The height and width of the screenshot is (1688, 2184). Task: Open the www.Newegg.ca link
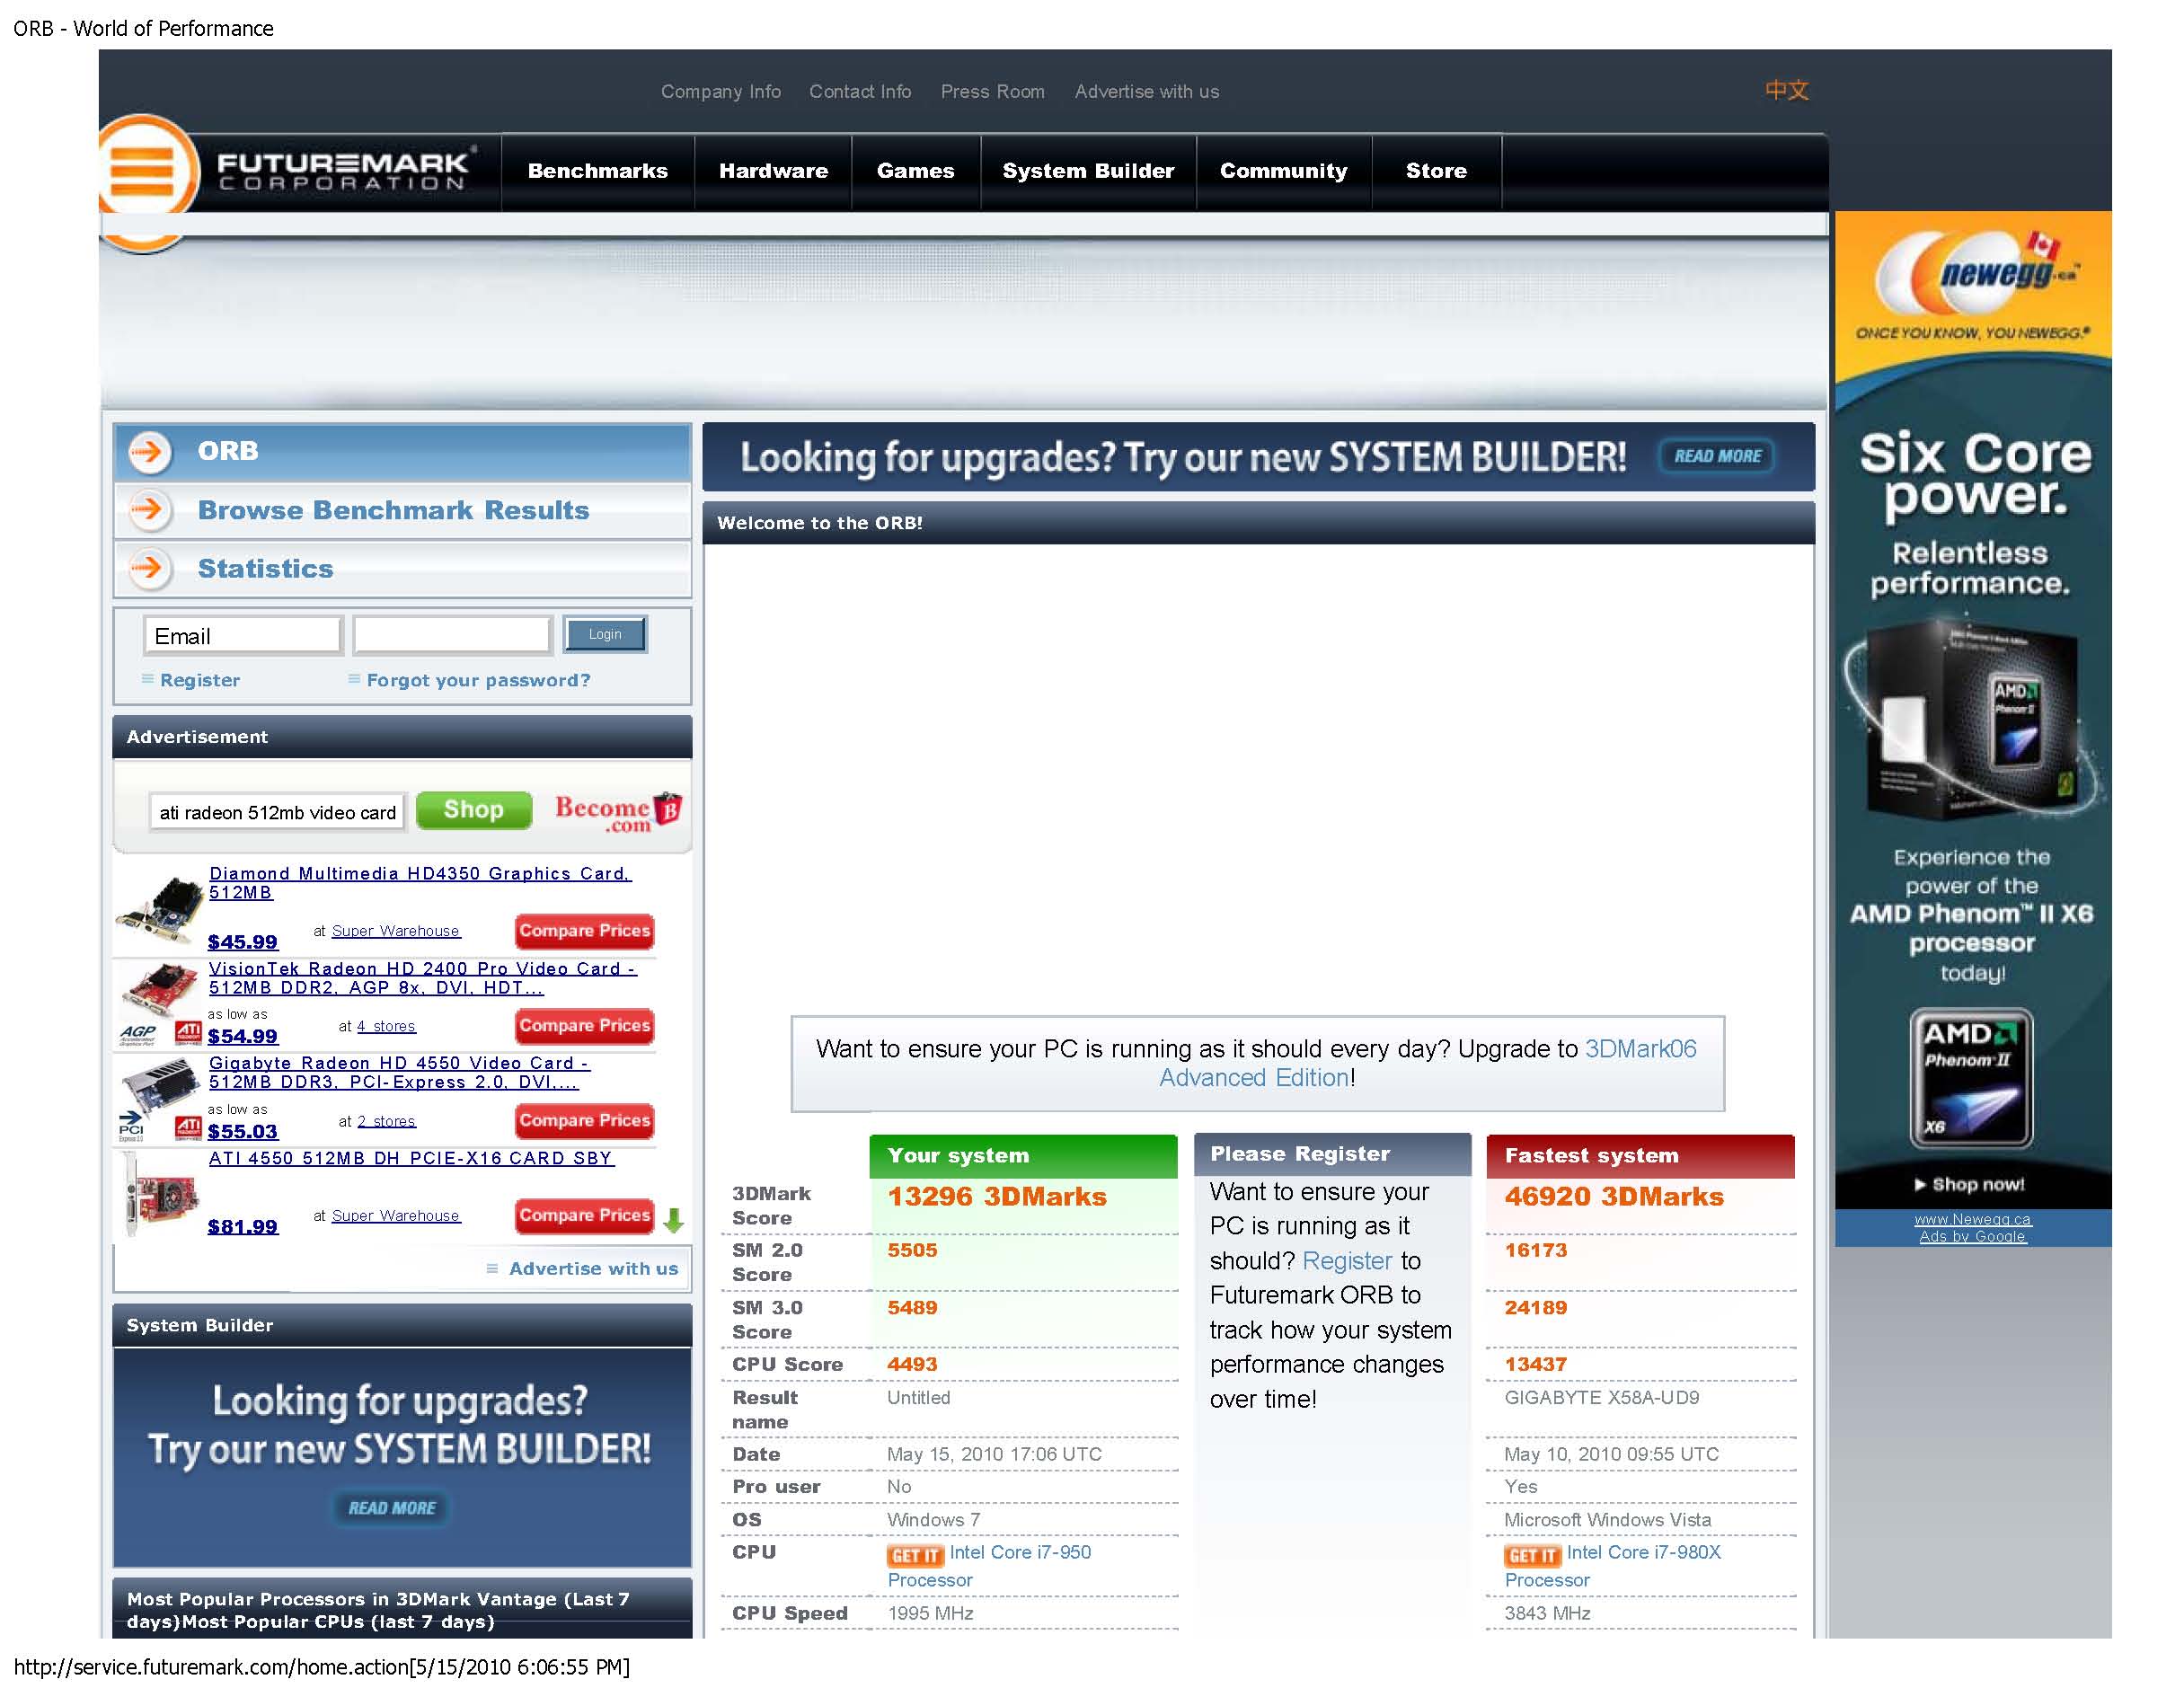(1972, 1220)
